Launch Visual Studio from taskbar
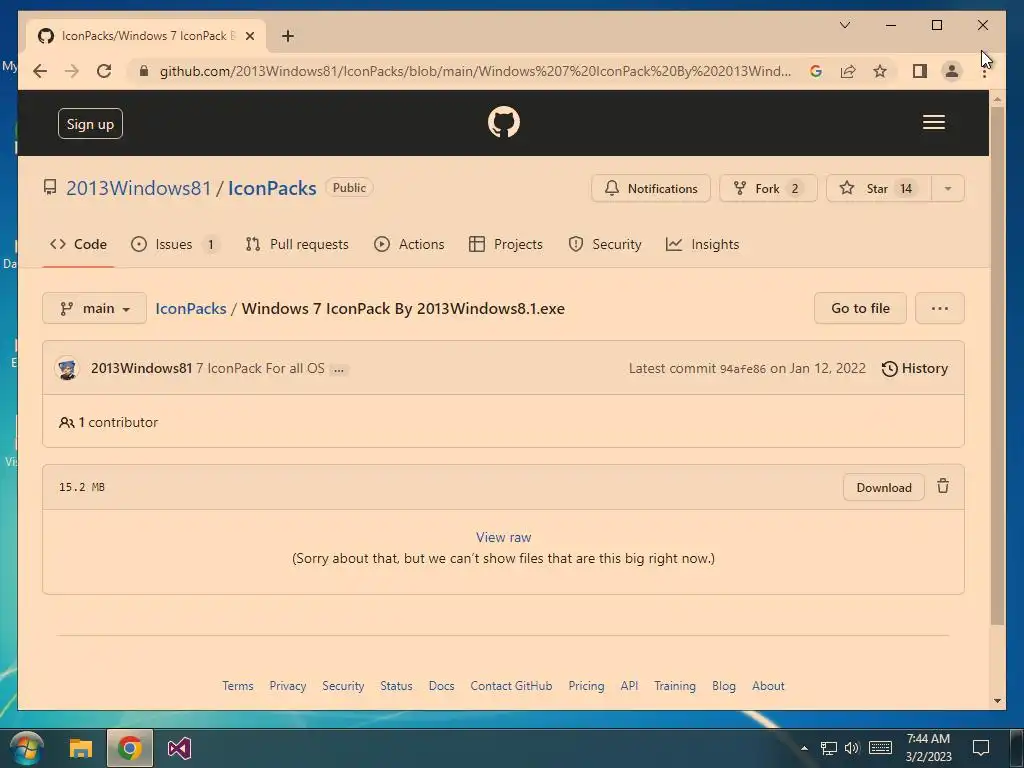 pos(179,748)
